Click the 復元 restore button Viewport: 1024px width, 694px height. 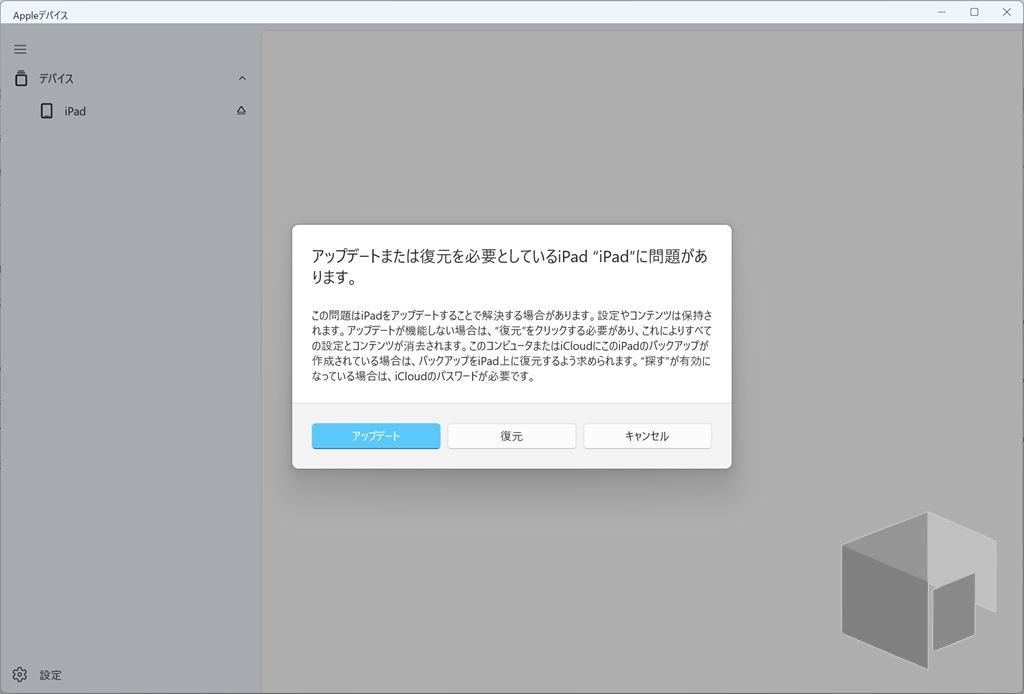[511, 436]
